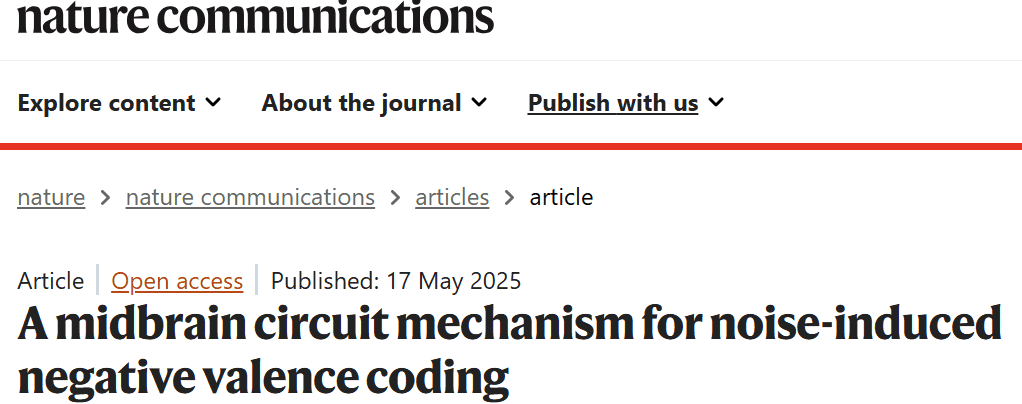Open the nature communications breadcrumb link

[x=250, y=197]
